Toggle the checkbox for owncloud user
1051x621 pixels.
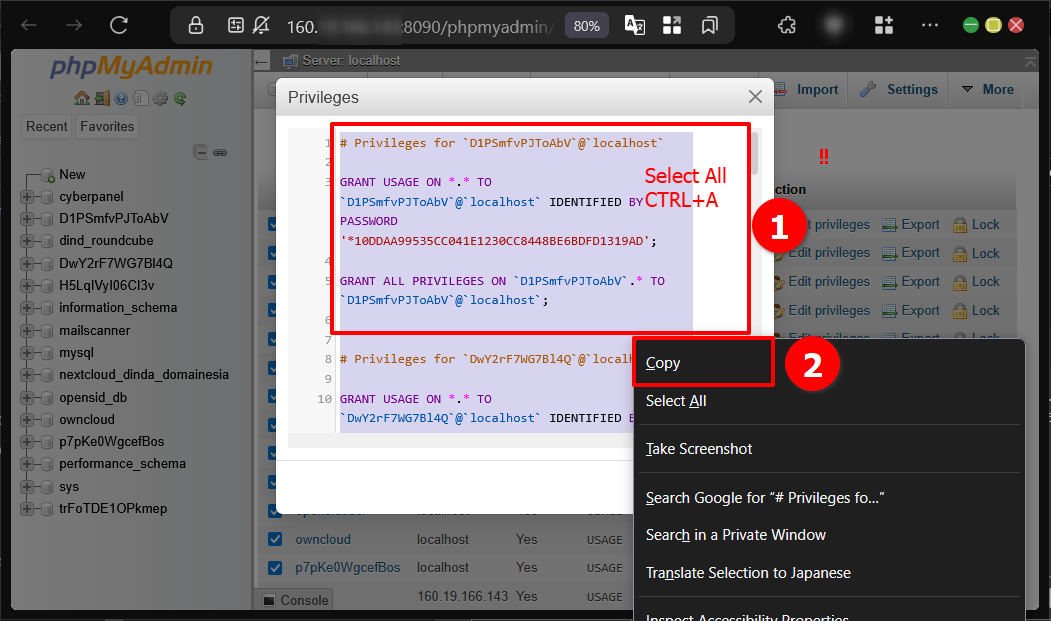(275, 539)
